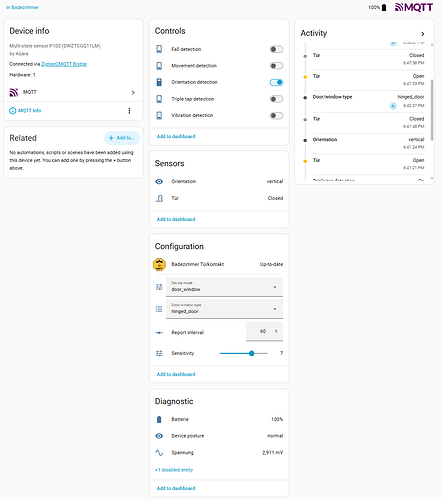Click the Batterie battery icon in Diagnostic
The width and height of the screenshot is (442, 500).
coord(159,419)
